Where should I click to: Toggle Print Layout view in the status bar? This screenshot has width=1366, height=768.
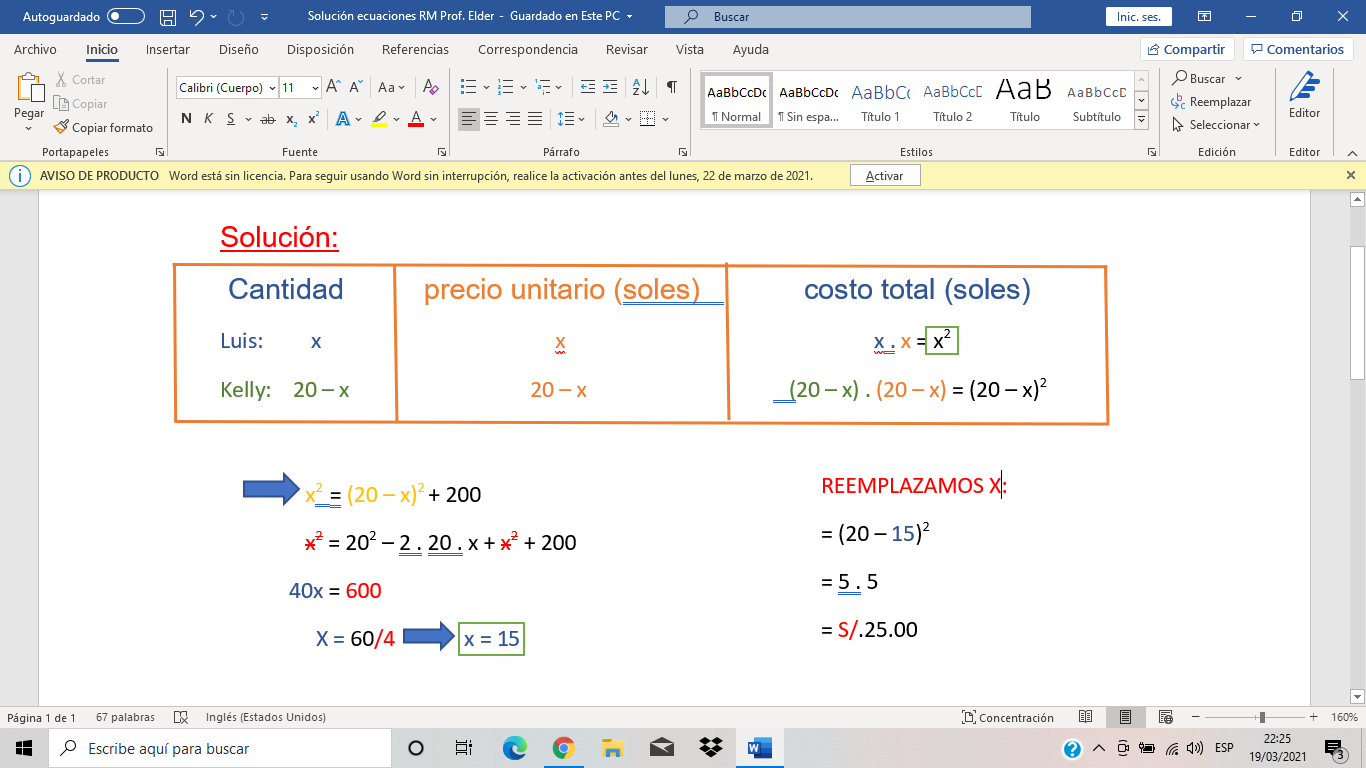(x=1126, y=717)
